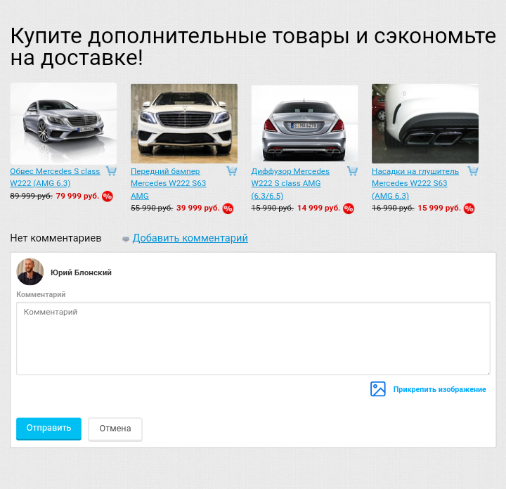Add Обвес Mercedes S class to cart
The height and width of the screenshot is (489, 506).
point(111,171)
